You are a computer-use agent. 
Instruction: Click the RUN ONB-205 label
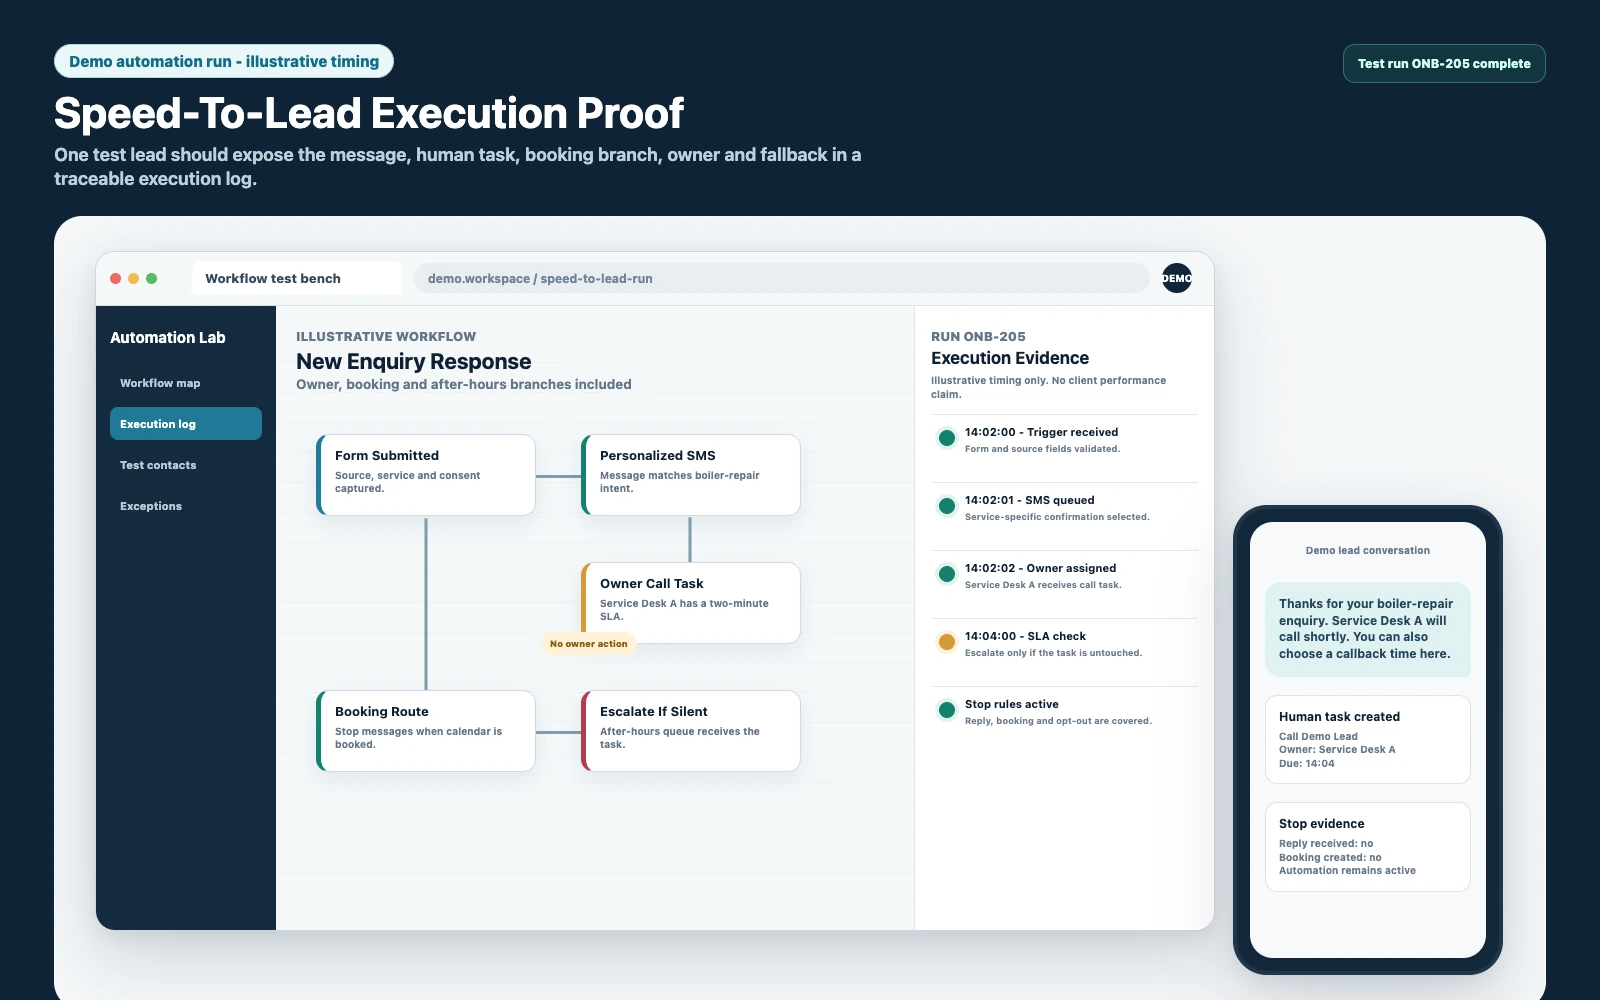pos(978,337)
